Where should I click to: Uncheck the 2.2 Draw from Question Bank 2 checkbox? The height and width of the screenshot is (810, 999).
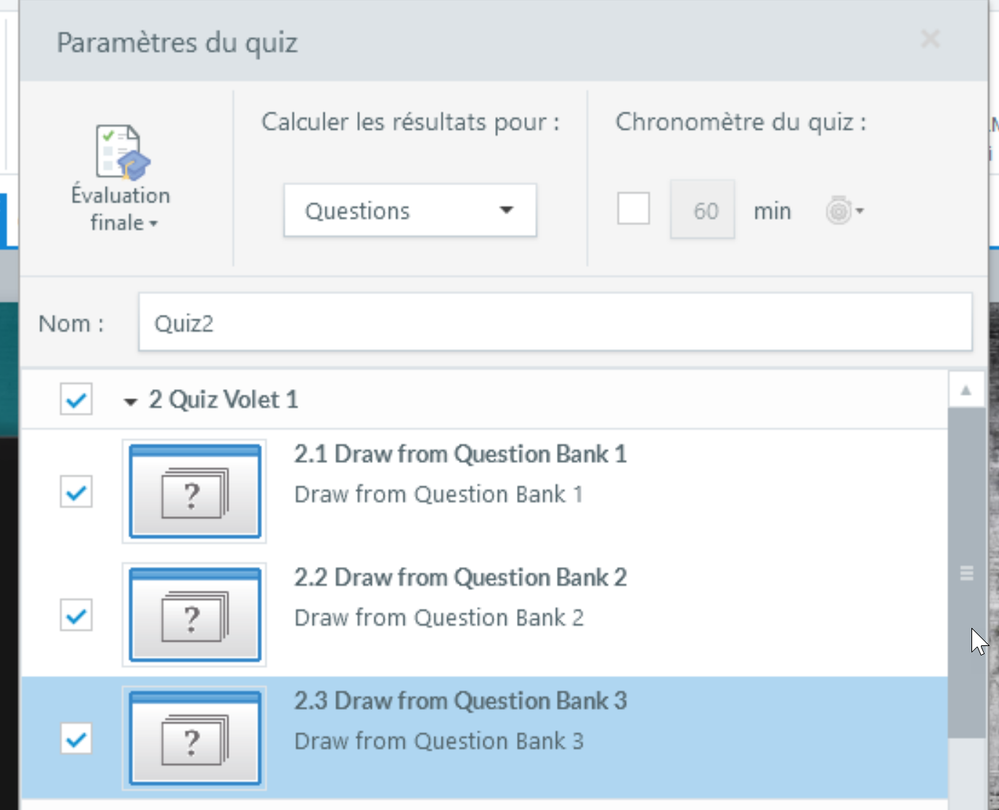[x=76, y=615]
